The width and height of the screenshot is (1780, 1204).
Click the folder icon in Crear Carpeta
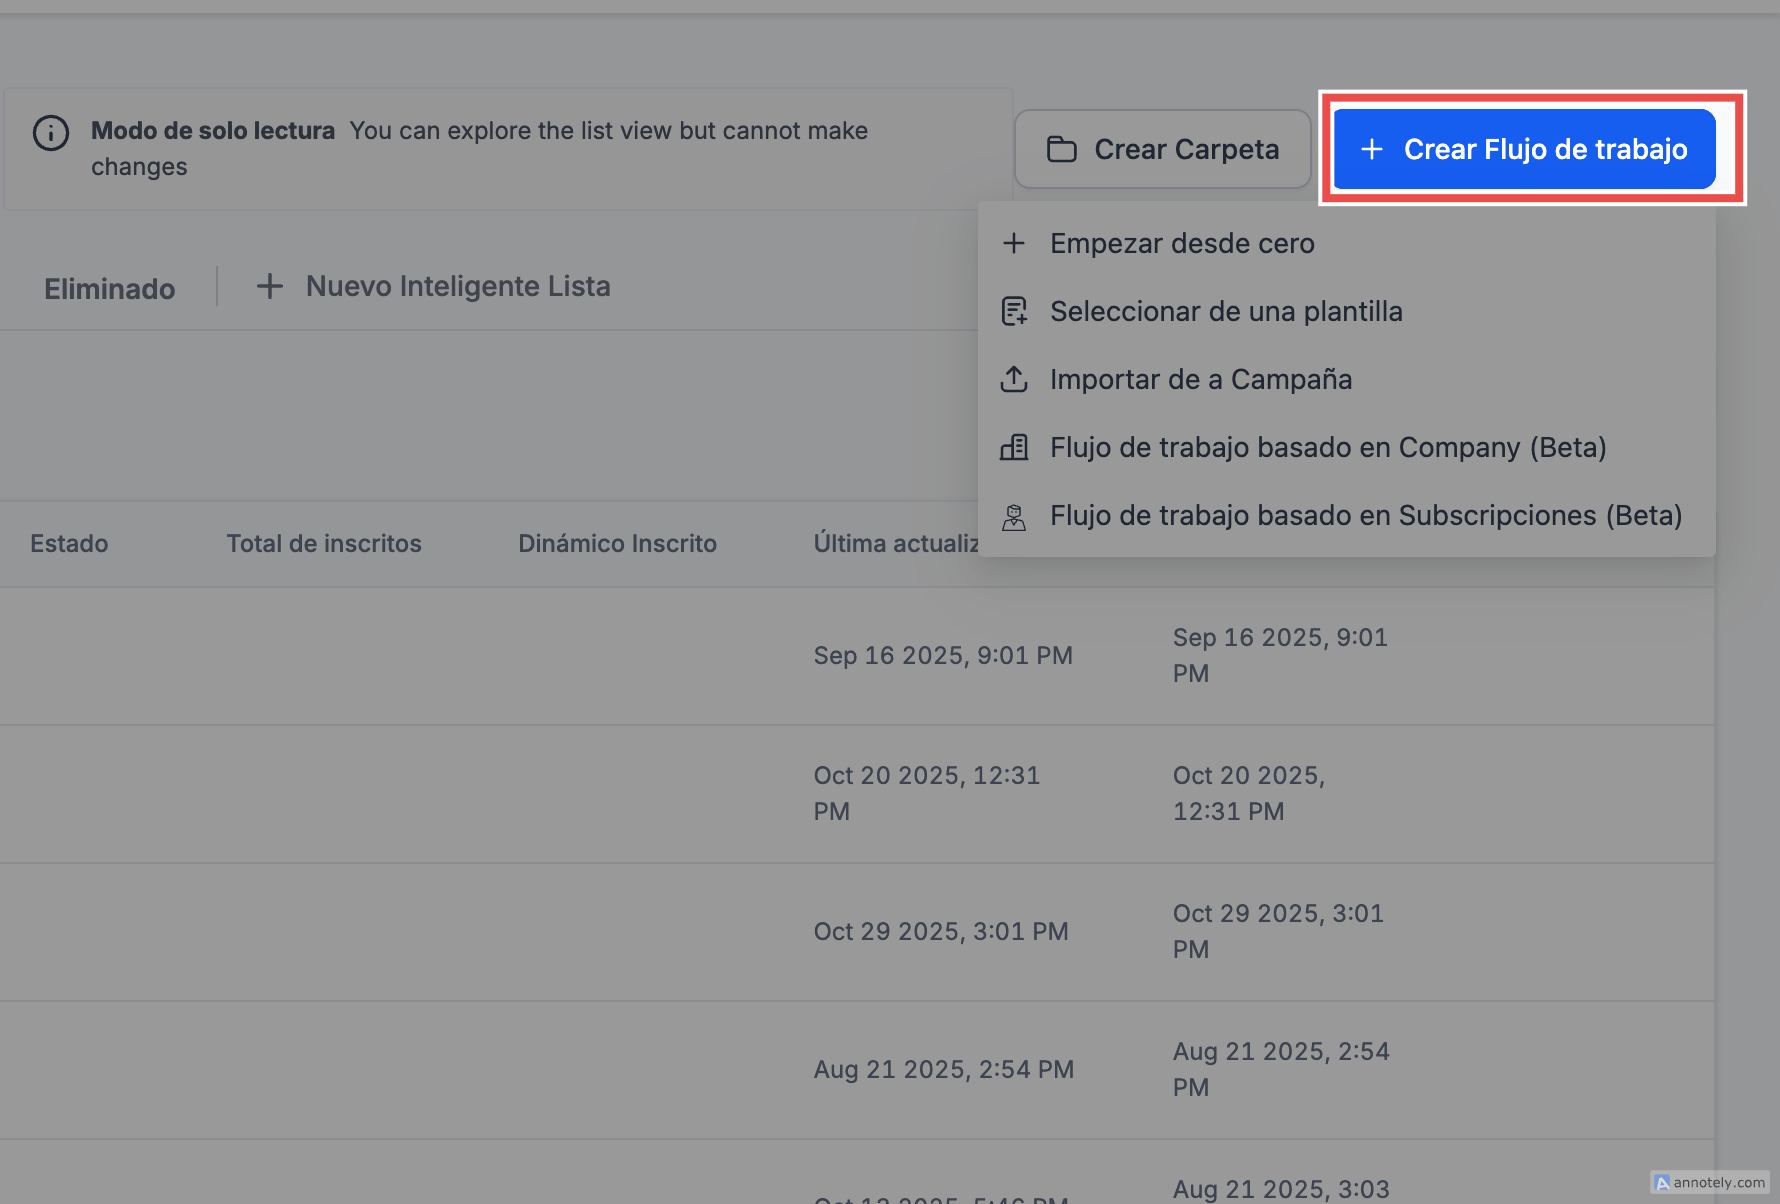(1061, 149)
